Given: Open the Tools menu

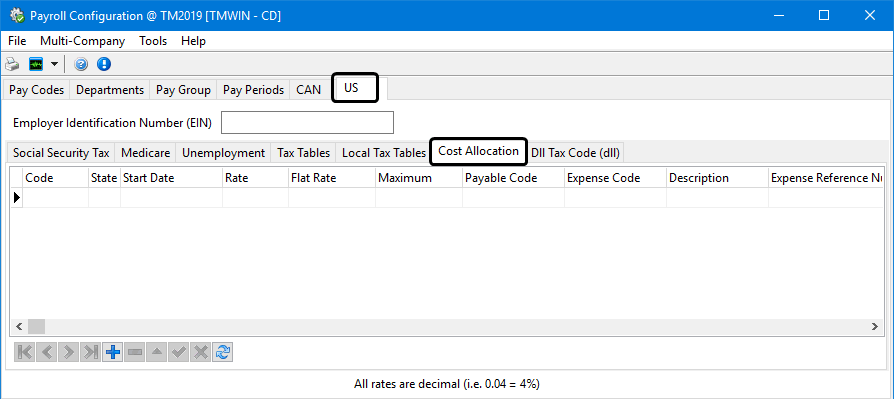Looking at the screenshot, I should (x=153, y=41).
